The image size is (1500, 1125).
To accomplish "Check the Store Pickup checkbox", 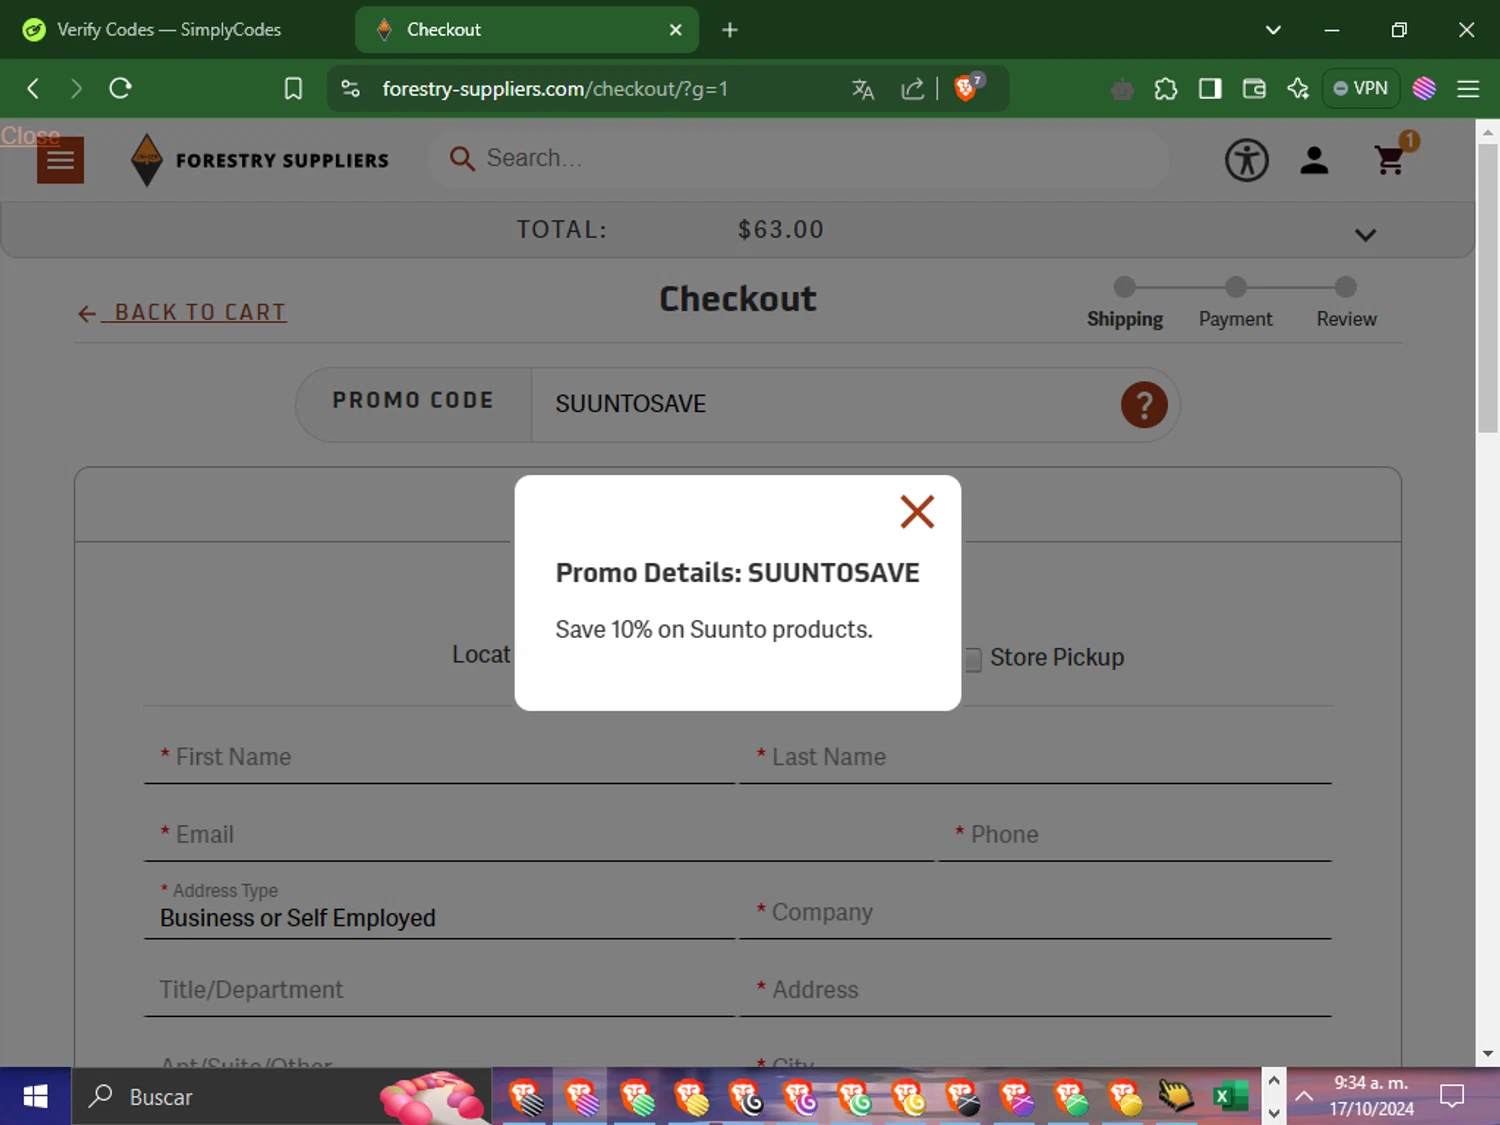I will tap(972, 659).
